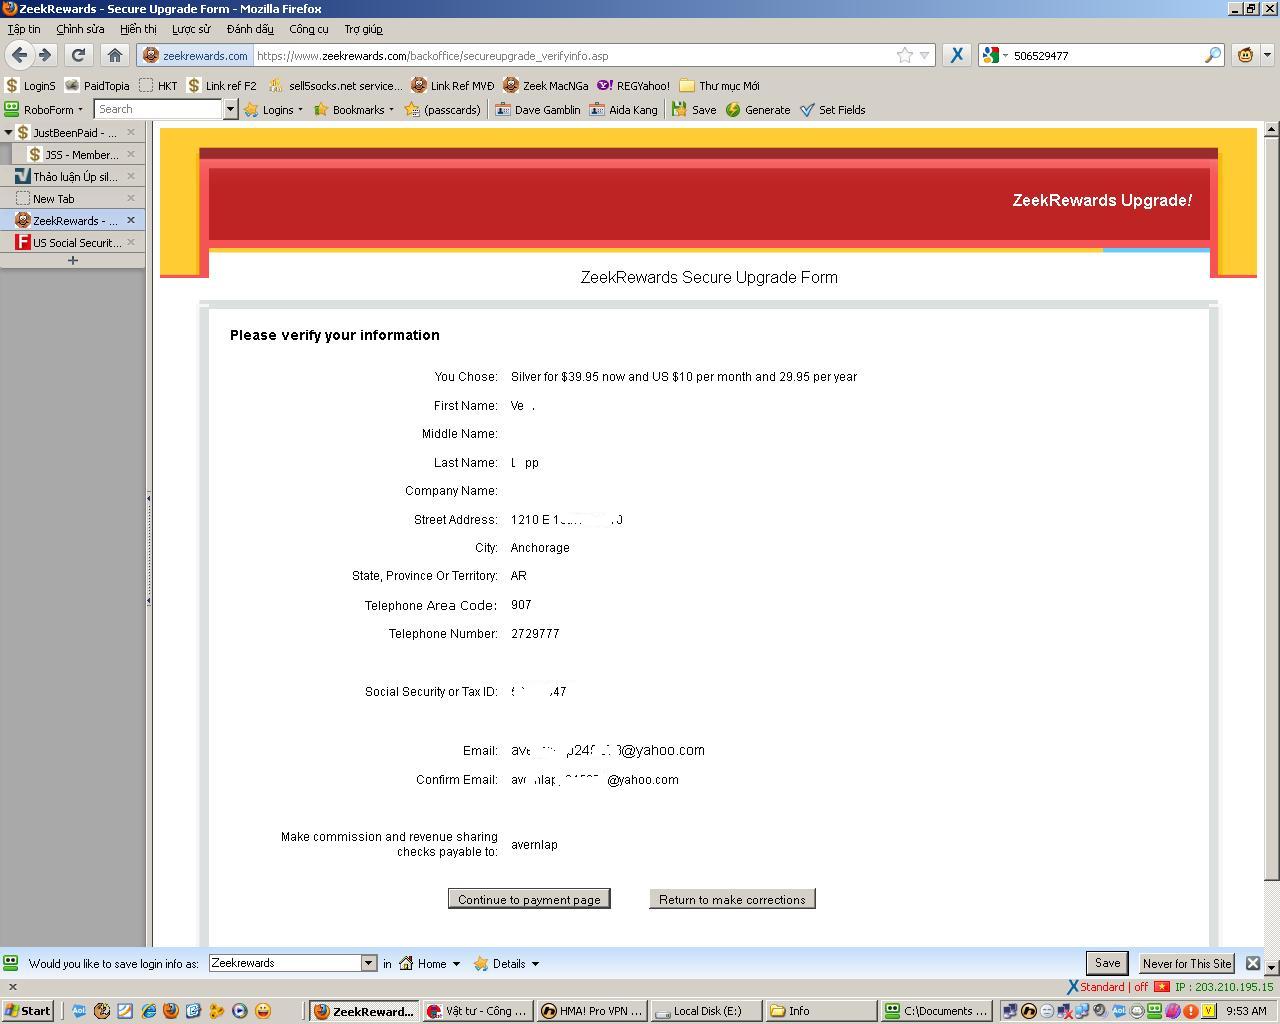Bookmark this page with the star

tap(905, 55)
